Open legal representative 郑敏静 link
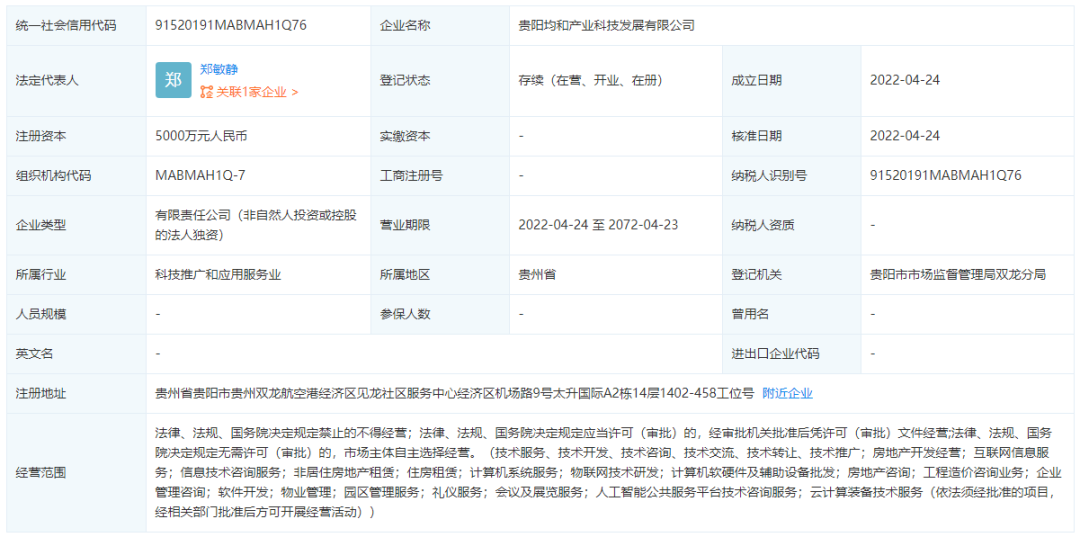1080x537 pixels. 219,69
